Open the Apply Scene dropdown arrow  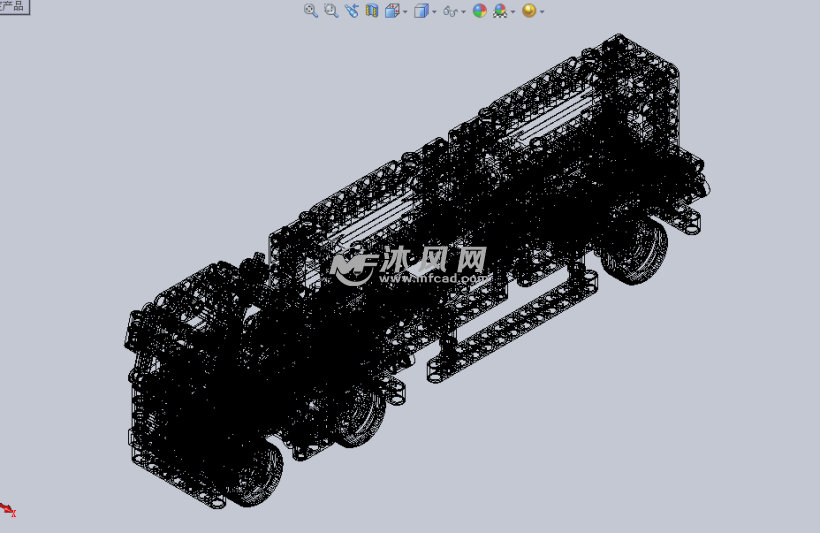click(x=513, y=12)
